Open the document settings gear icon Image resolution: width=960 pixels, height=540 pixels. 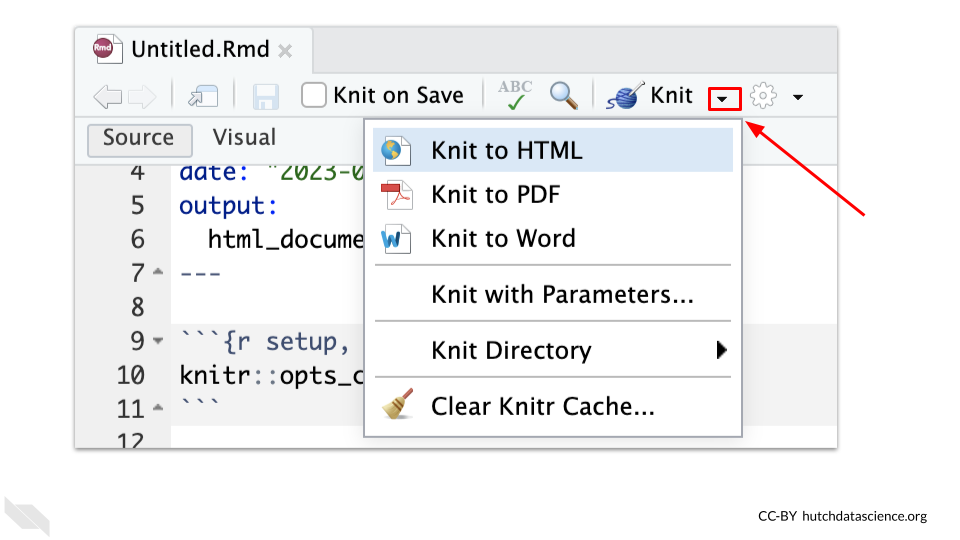(763, 96)
